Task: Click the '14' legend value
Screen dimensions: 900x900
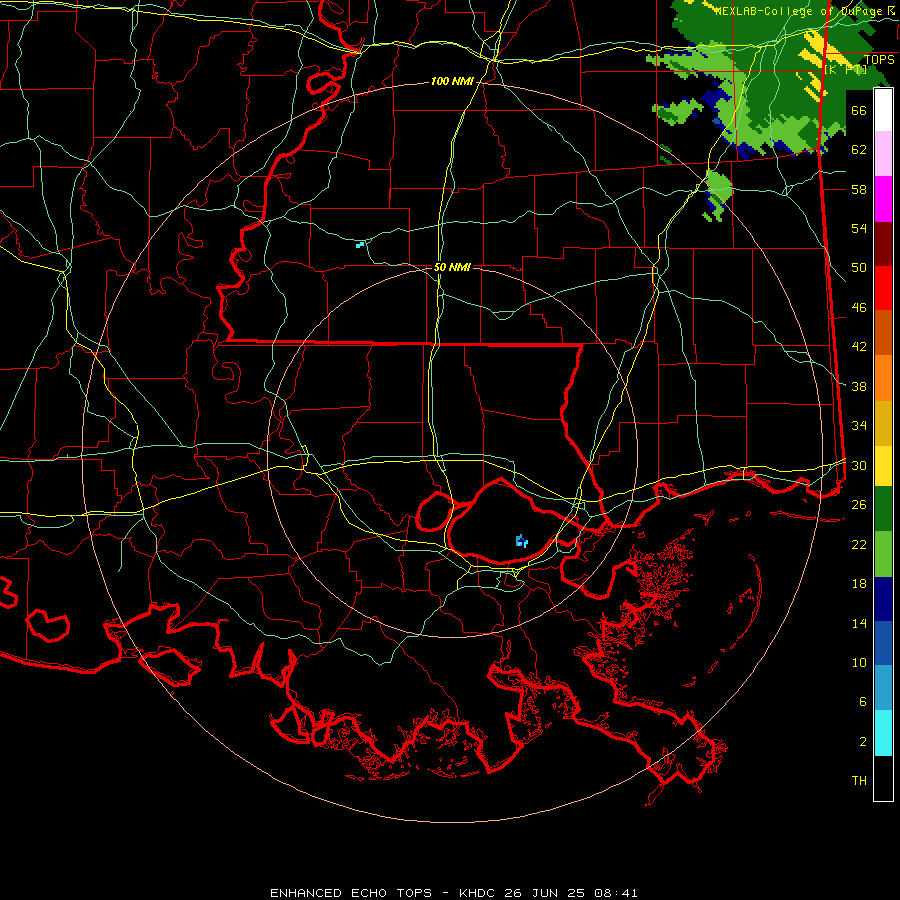Action: tap(859, 623)
